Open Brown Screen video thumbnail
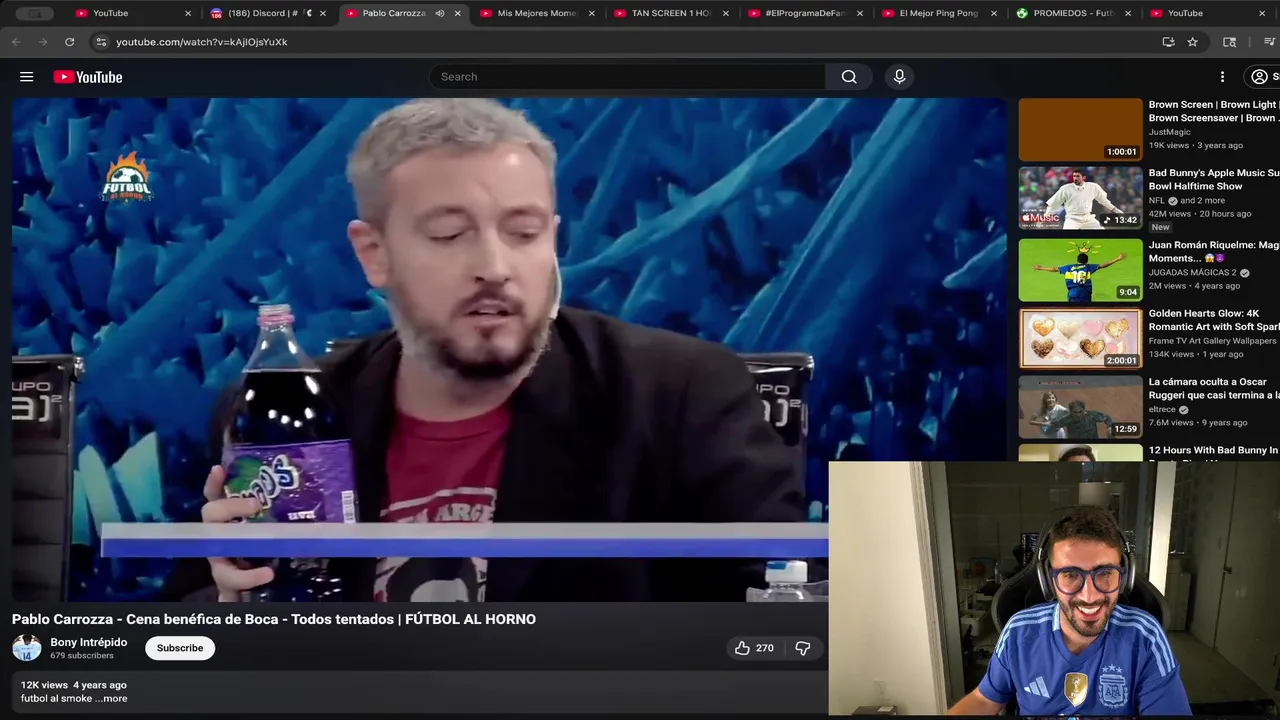Viewport: 1280px width, 720px height. coord(1080,129)
